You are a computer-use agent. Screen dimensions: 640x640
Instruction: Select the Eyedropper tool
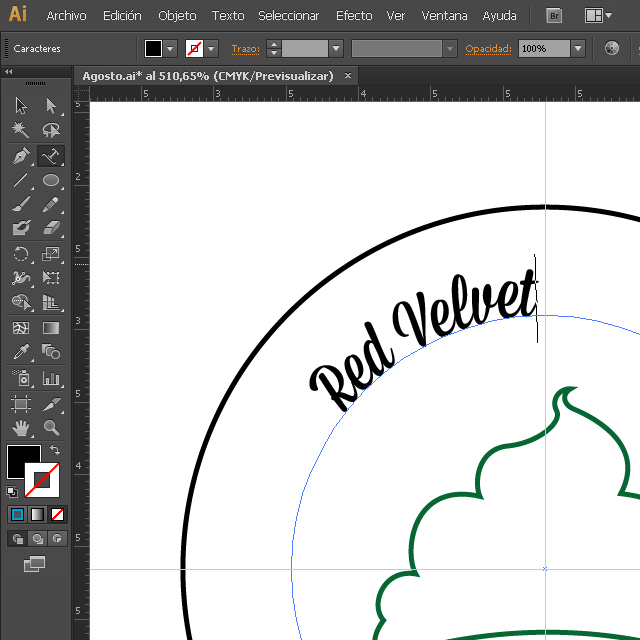(x=21, y=352)
